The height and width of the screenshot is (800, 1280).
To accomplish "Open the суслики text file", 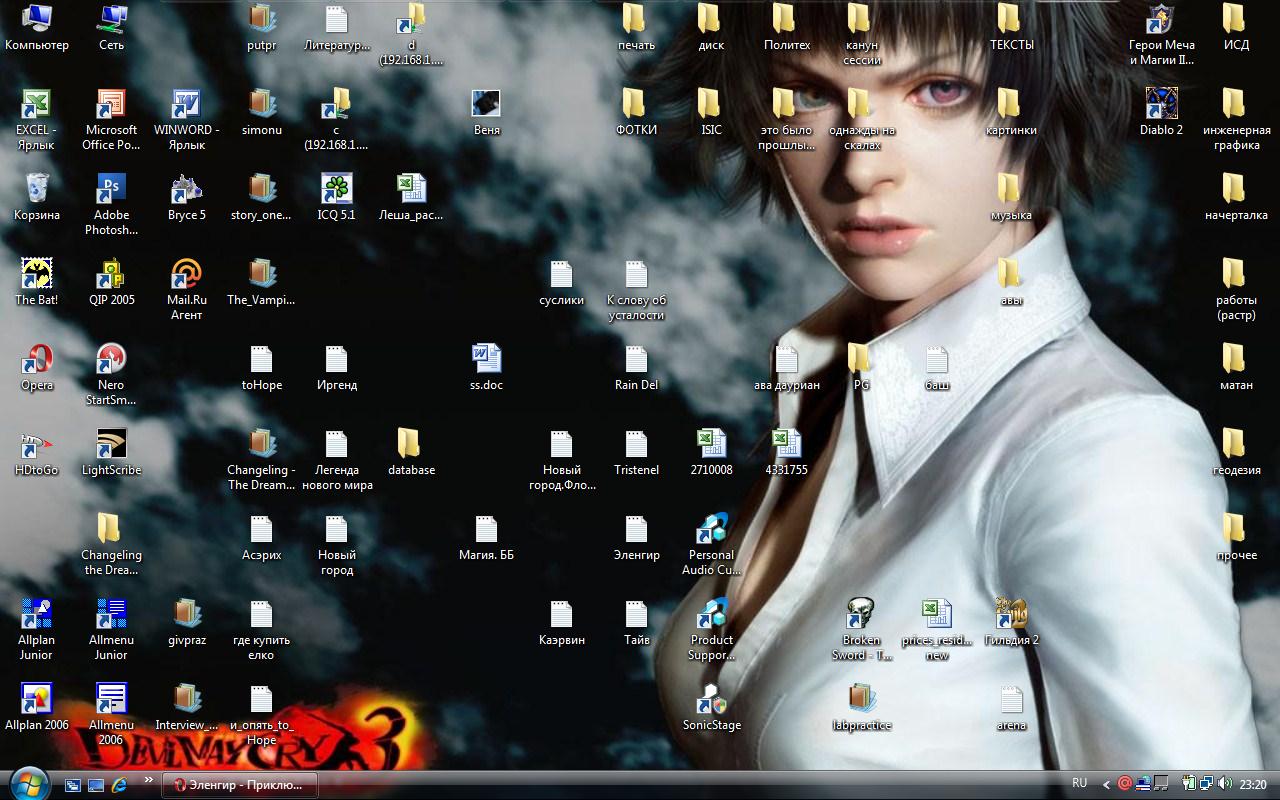I will pyautogui.click(x=561, y=282).
